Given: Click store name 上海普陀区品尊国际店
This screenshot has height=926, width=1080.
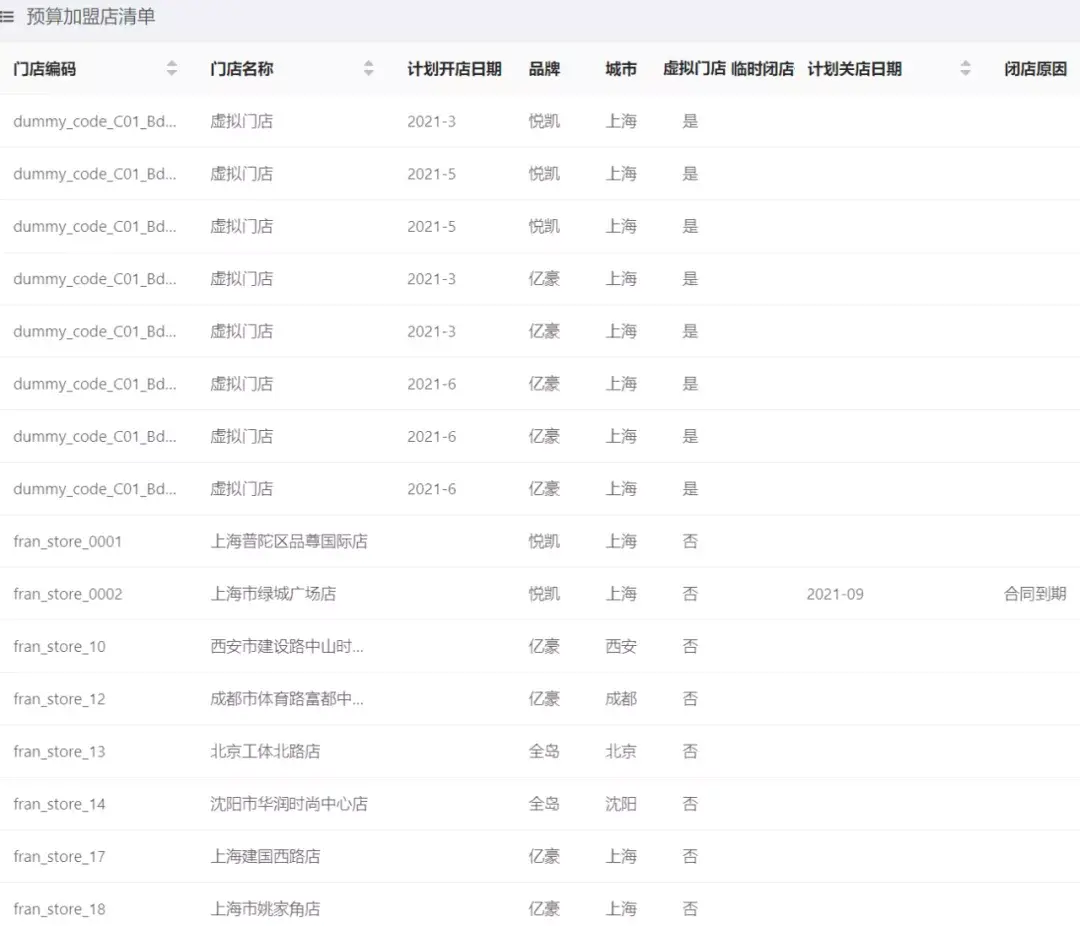Looking at the screenshot, I should click(x=289, y=542).
